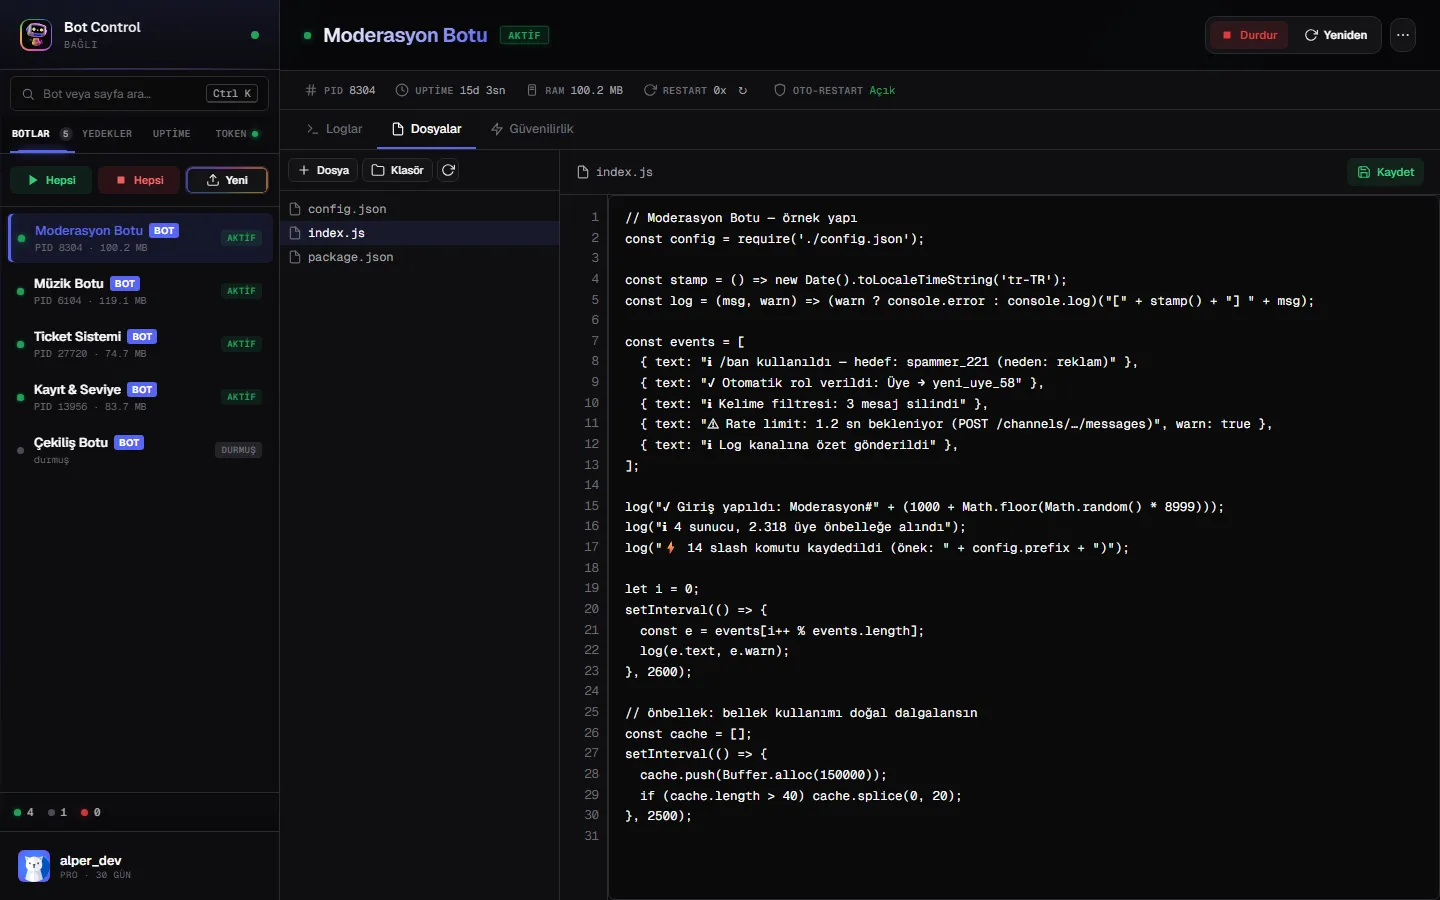Viewport: 1440px width, 900px height.
Task: Upload a new bot via Yeni
Action: tap(227, 180)
